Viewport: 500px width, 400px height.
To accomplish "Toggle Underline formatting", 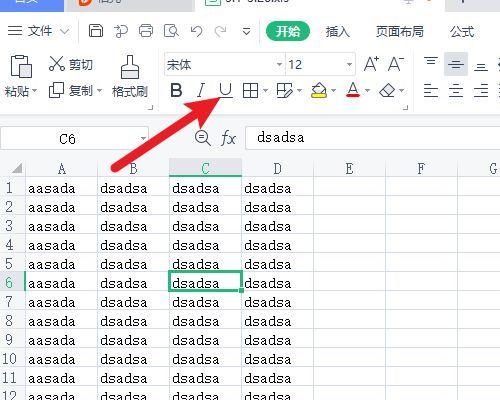I will click(x=225, y=90).
